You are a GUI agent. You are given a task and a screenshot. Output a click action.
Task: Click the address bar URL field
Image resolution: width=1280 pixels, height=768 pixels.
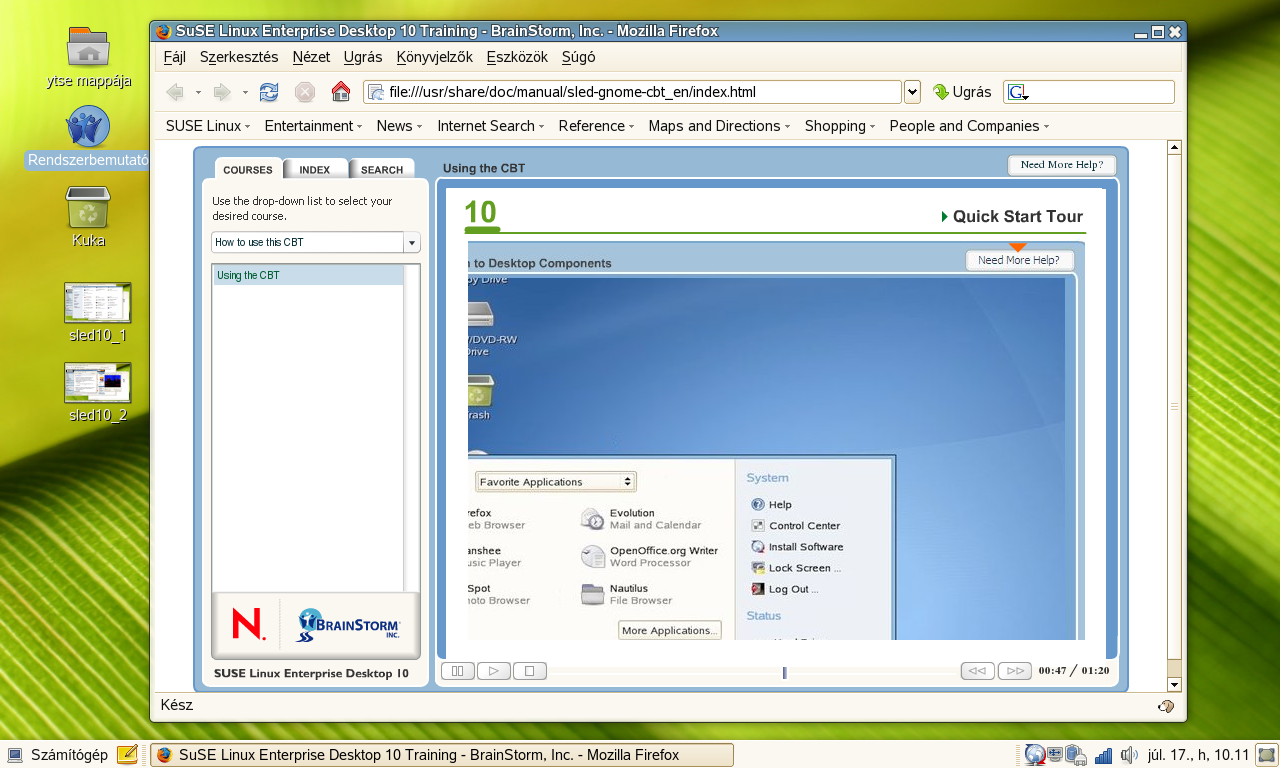(x=633, y=92)
